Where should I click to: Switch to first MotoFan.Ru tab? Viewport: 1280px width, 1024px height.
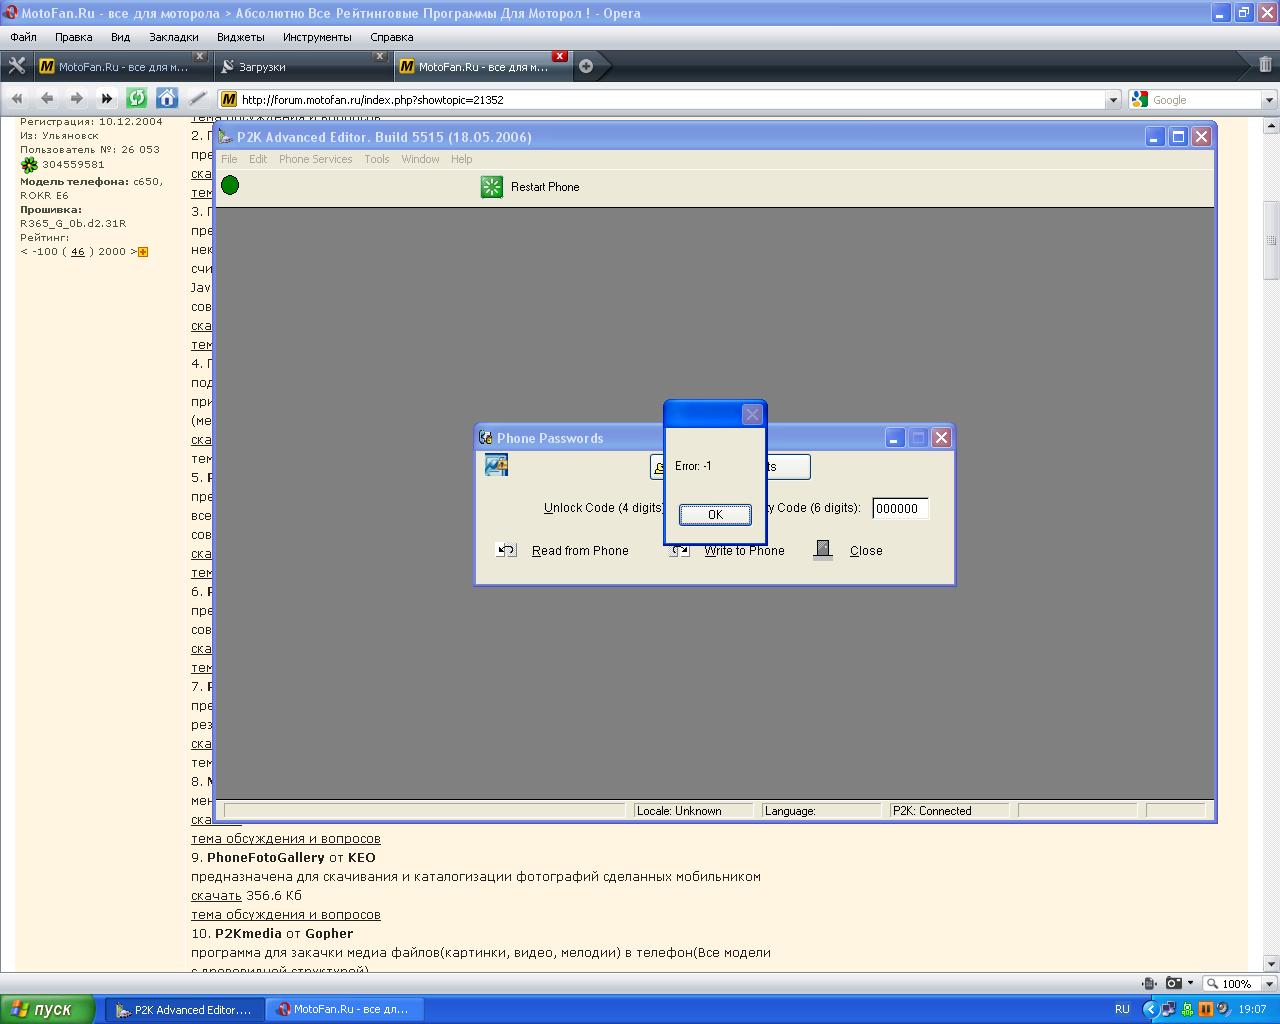[x=121, y=66]
